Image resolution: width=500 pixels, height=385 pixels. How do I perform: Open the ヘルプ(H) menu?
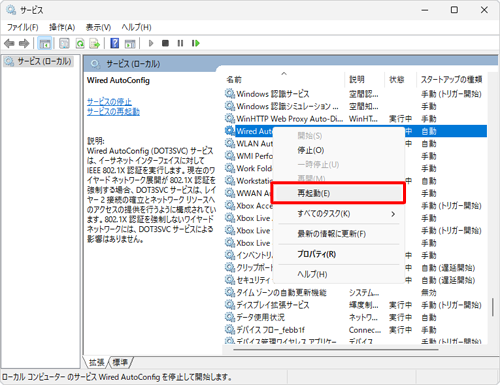pos(136,27)
